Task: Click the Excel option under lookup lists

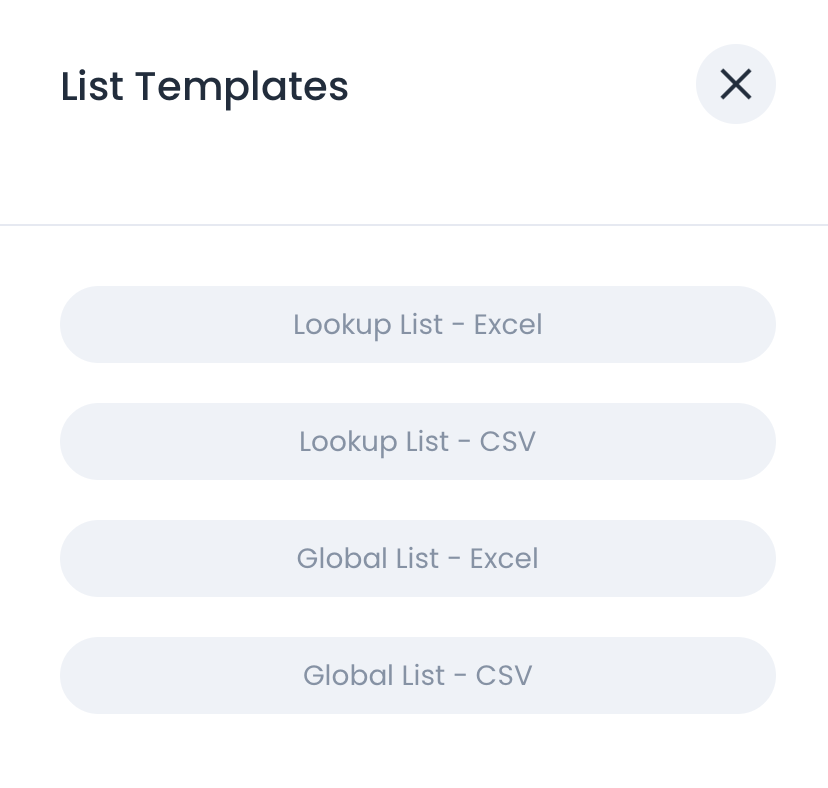Action: [417, 324]
